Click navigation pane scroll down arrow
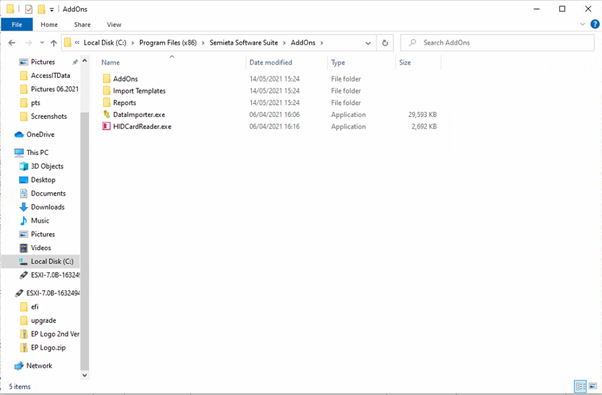The image size is (602, 395). point(84,375)
